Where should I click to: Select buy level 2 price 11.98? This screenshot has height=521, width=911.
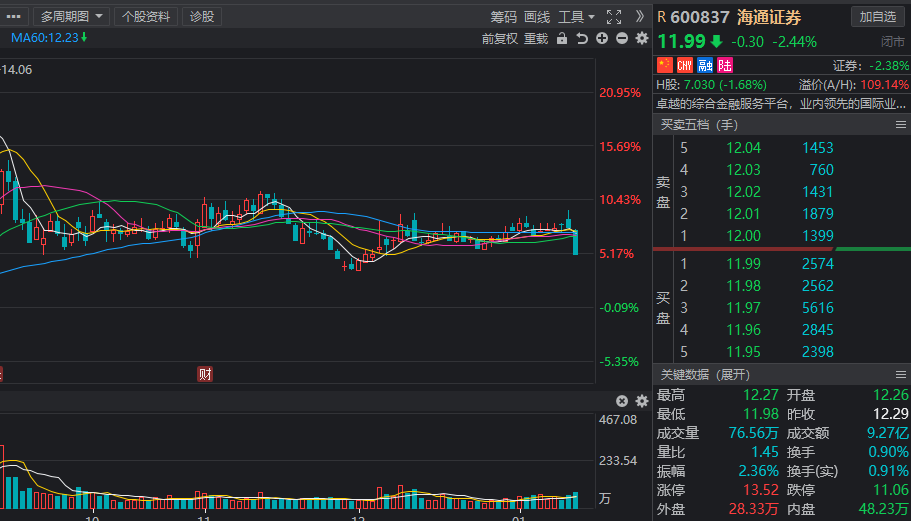(743, 286)
